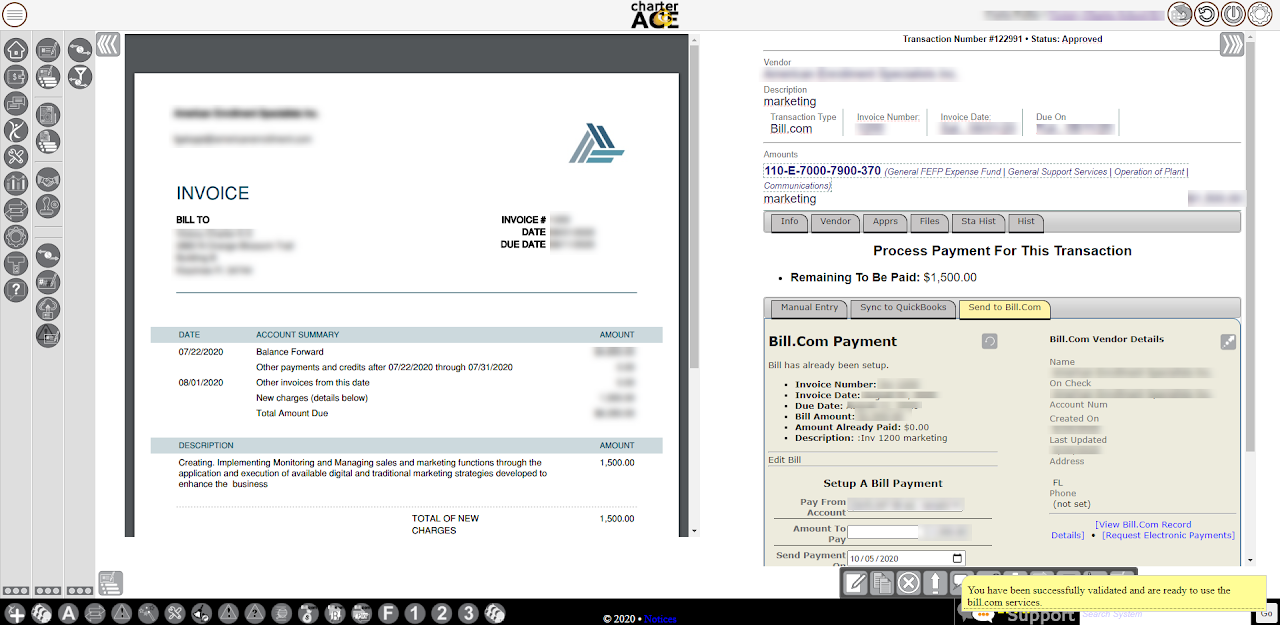Click the Home icon in sidebar
This screenshot has width=1280, height=625.
point(16,49)
